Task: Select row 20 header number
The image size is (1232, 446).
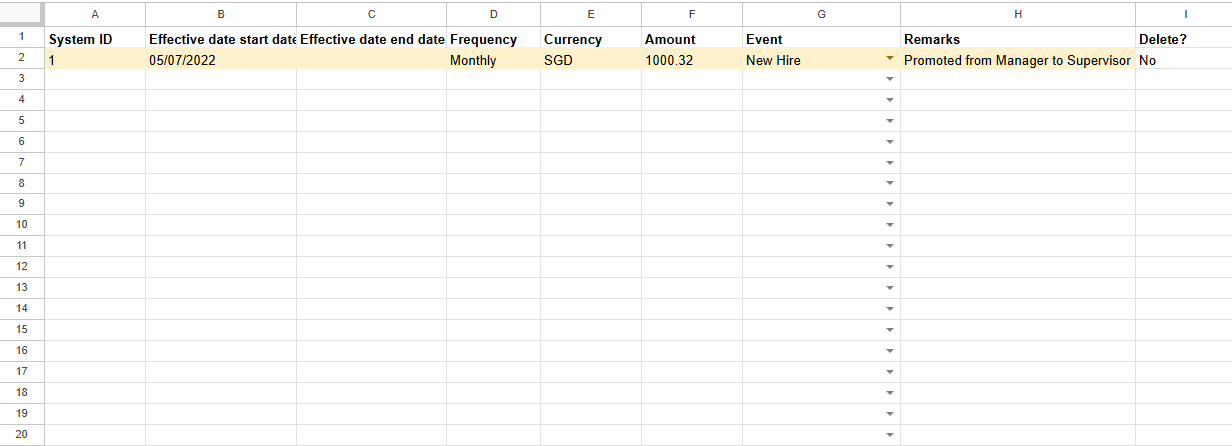Action: (x=22, y=435)
